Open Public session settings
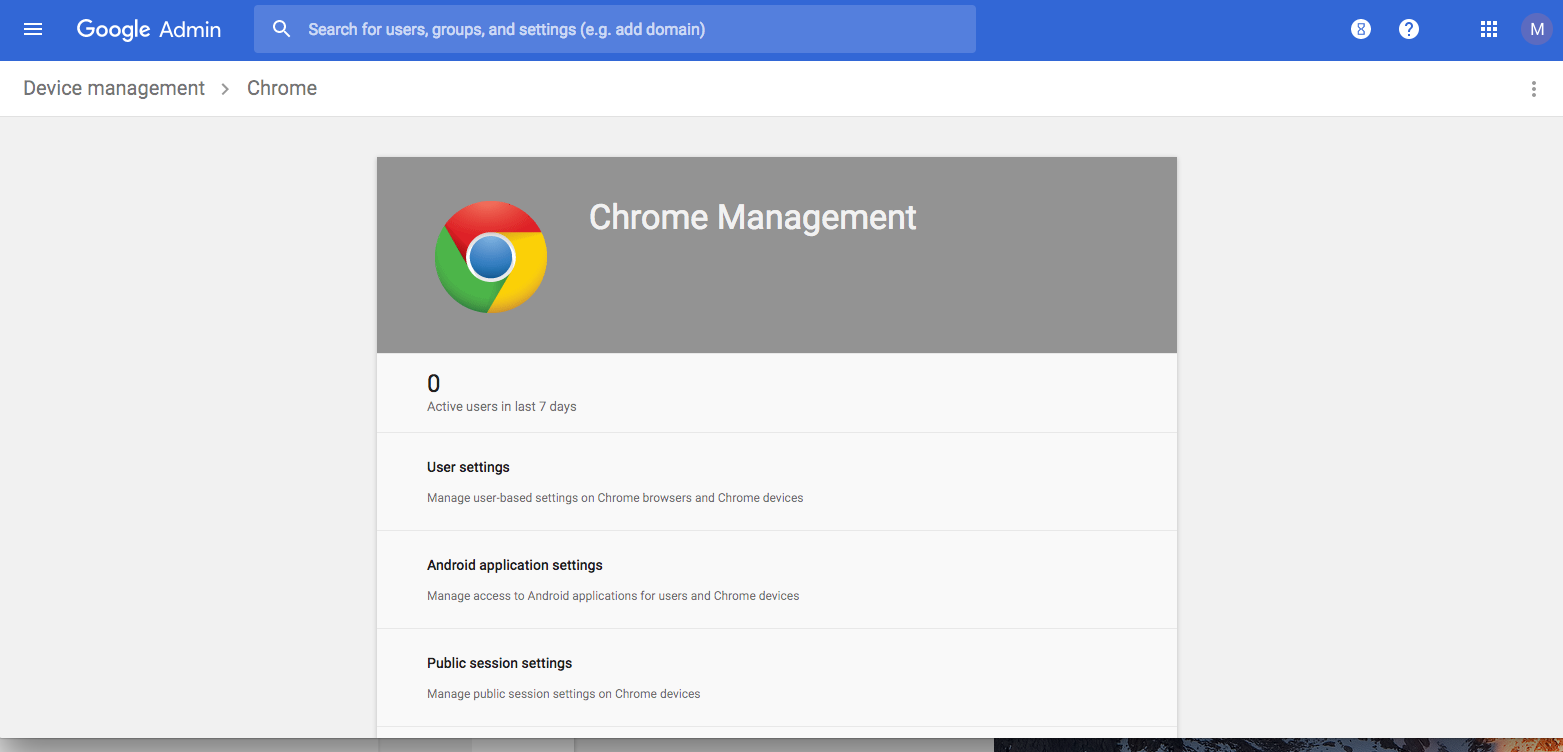The height and width of the screenshot is (752, 1563). pos(777,678)
